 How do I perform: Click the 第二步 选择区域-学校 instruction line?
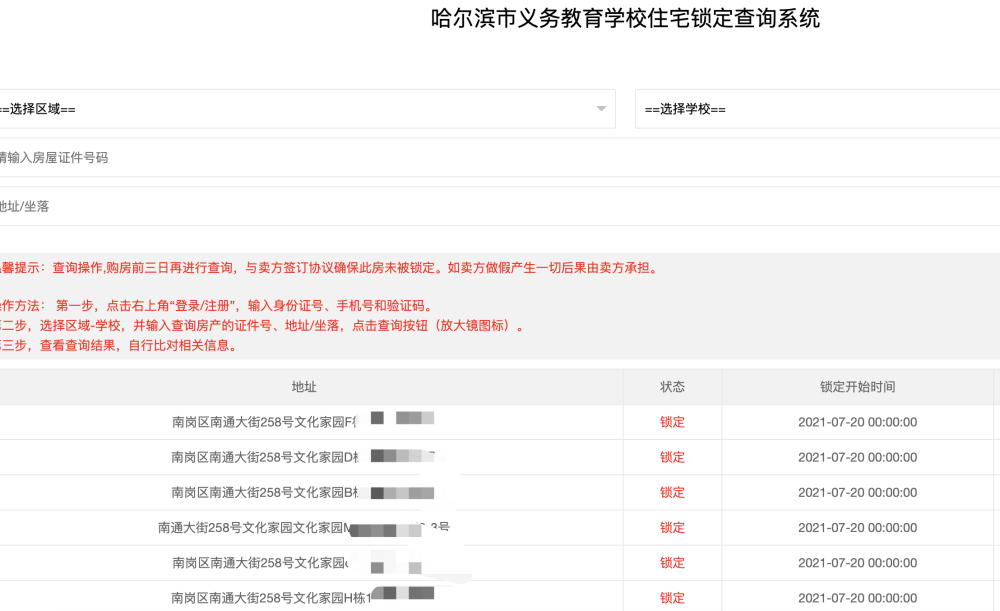(x=263, y=325)
